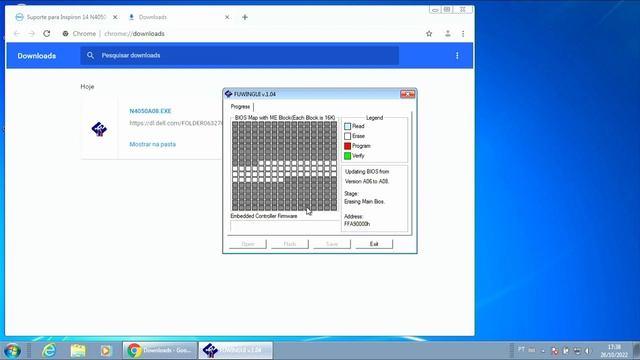The image size is (640, 360).
Task: Click the volume speaker tray icon
Action: (x=588, y=351)
